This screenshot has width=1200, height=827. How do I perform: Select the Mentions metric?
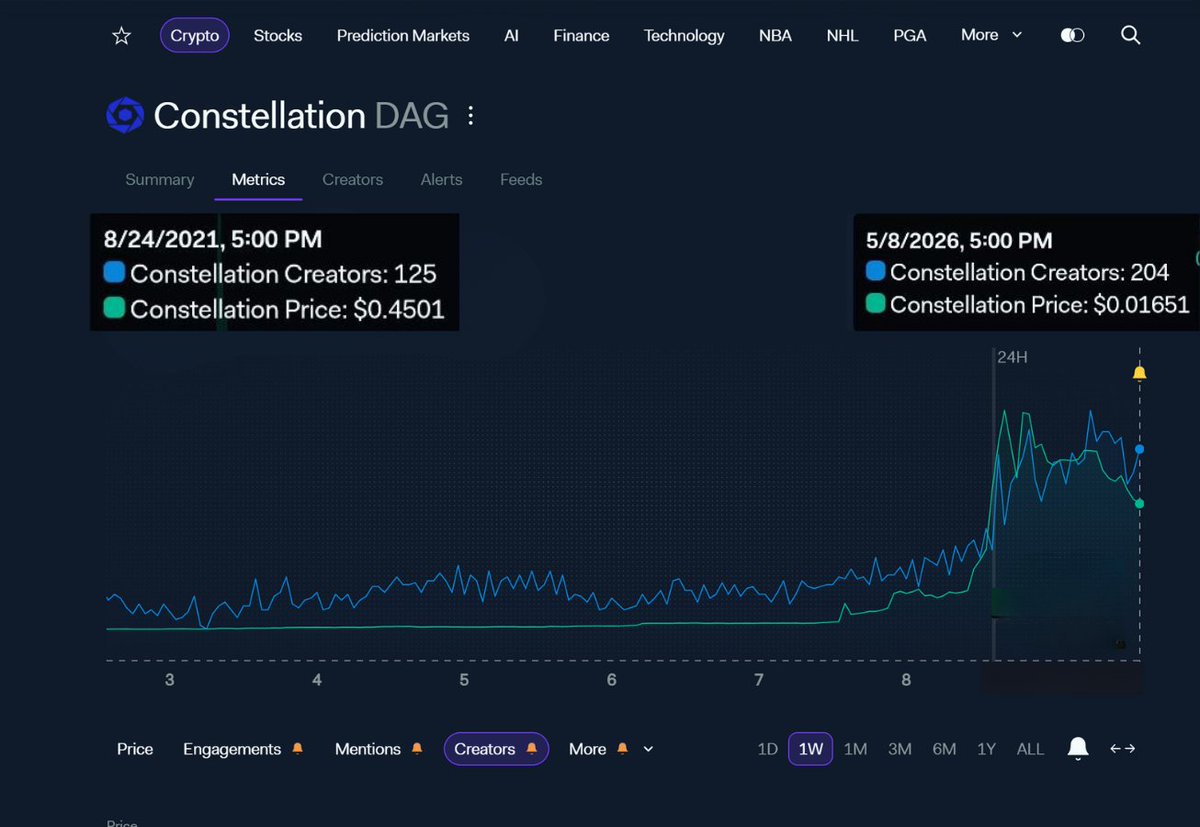pos(368,749)
